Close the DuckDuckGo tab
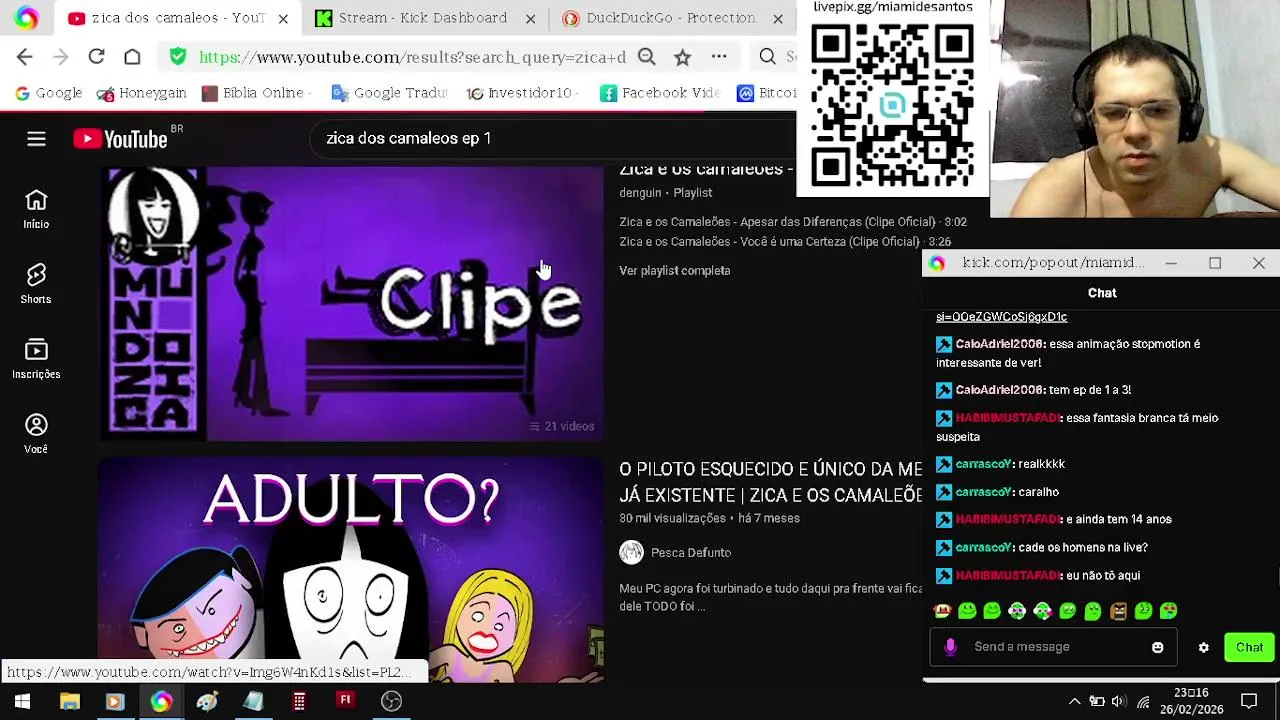The height and width of the screenshot is (720, 1280). (778, 18)
